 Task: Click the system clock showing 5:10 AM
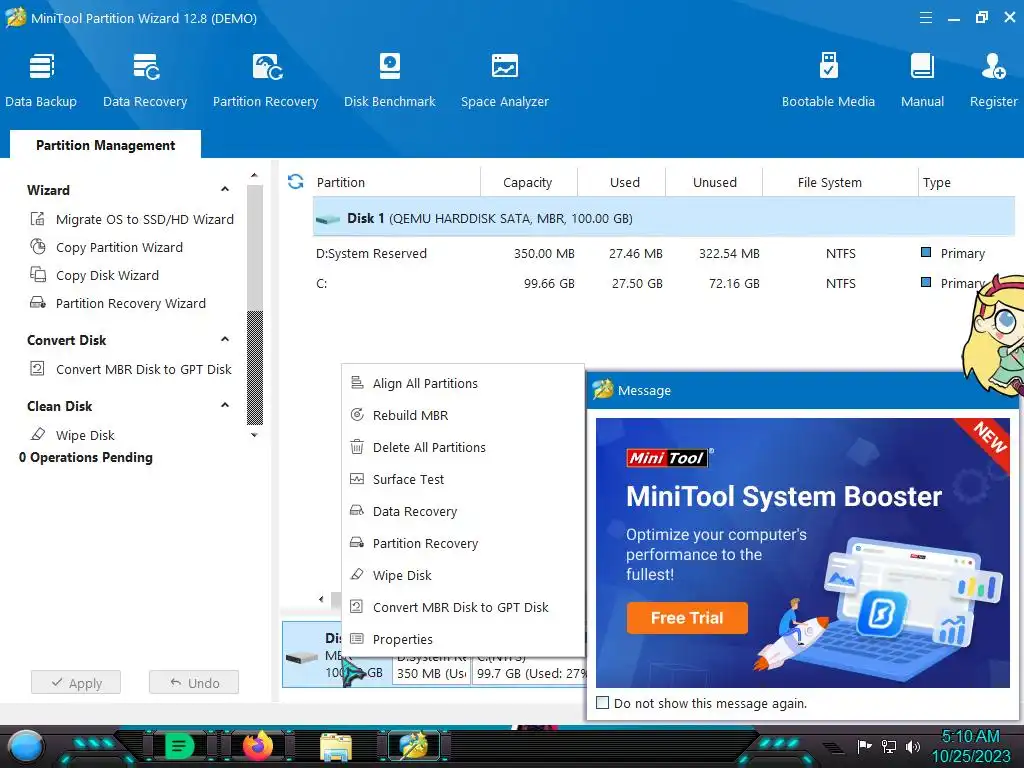click(970, 746)
